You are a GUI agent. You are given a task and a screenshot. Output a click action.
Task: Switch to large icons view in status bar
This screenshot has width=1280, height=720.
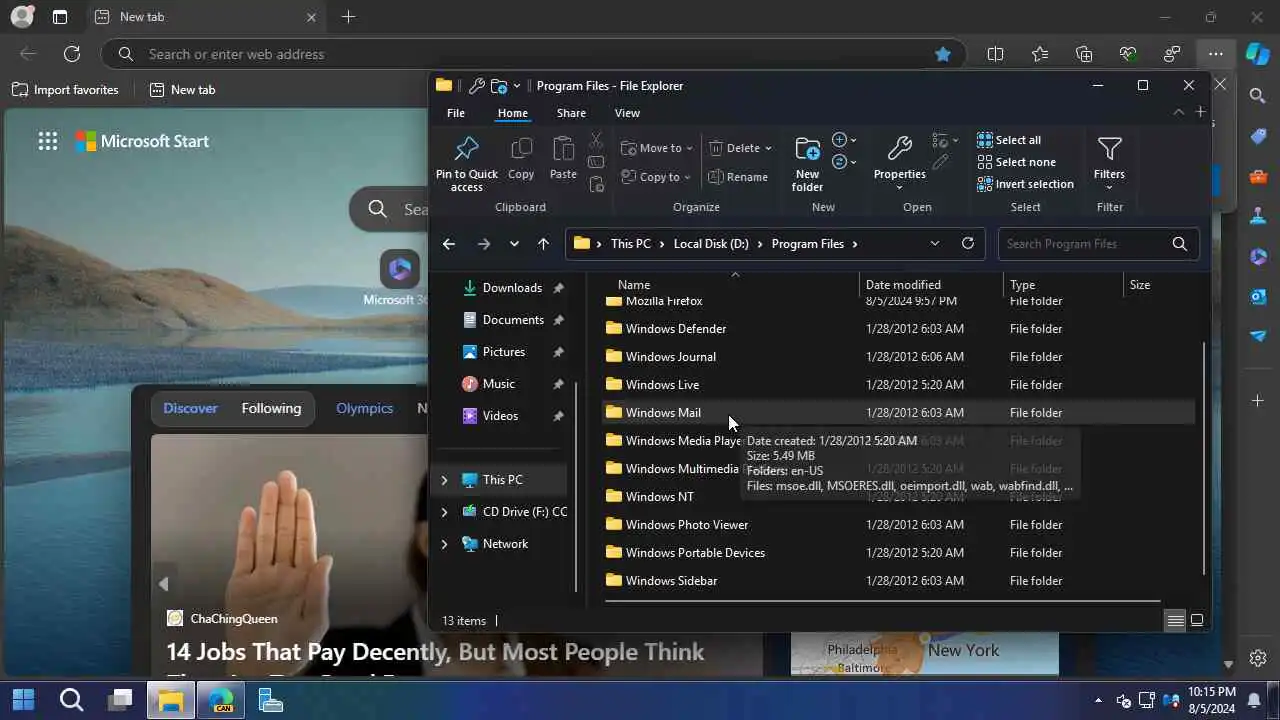pos(1197,621)
